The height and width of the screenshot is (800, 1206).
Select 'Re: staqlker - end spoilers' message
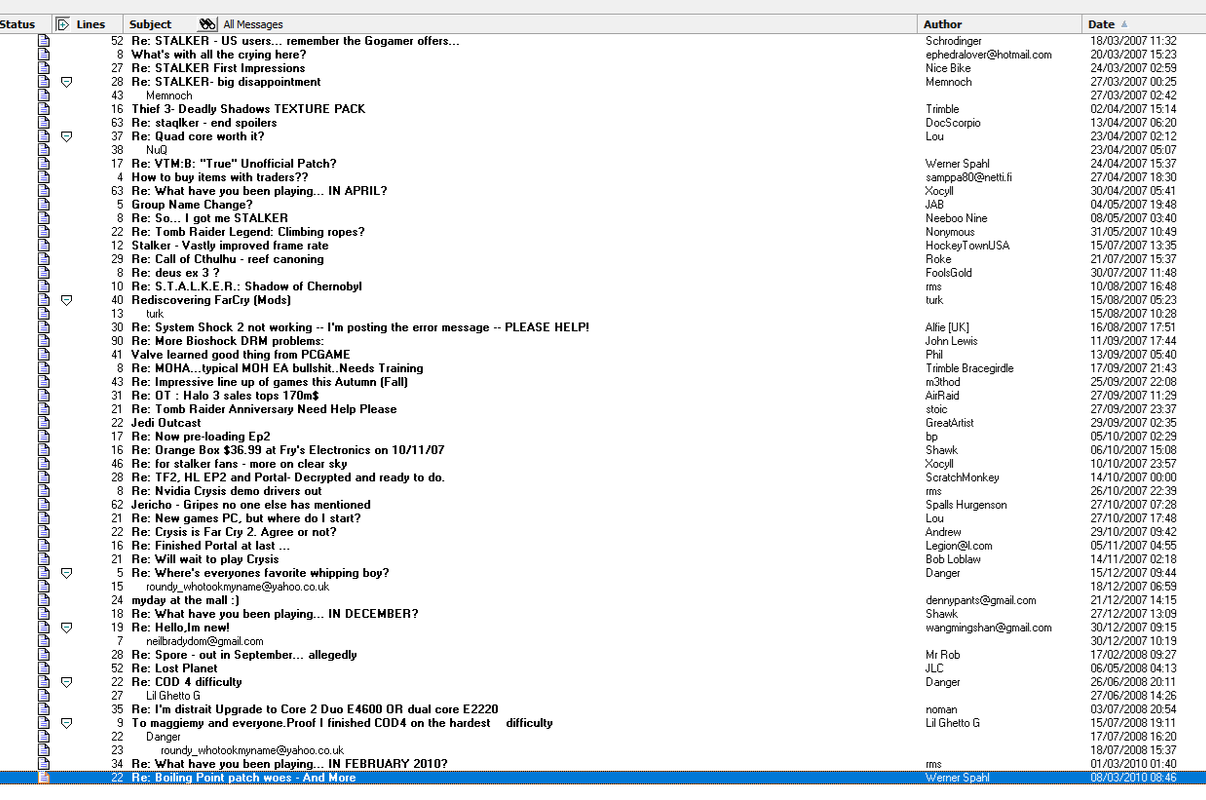[204, 123]
